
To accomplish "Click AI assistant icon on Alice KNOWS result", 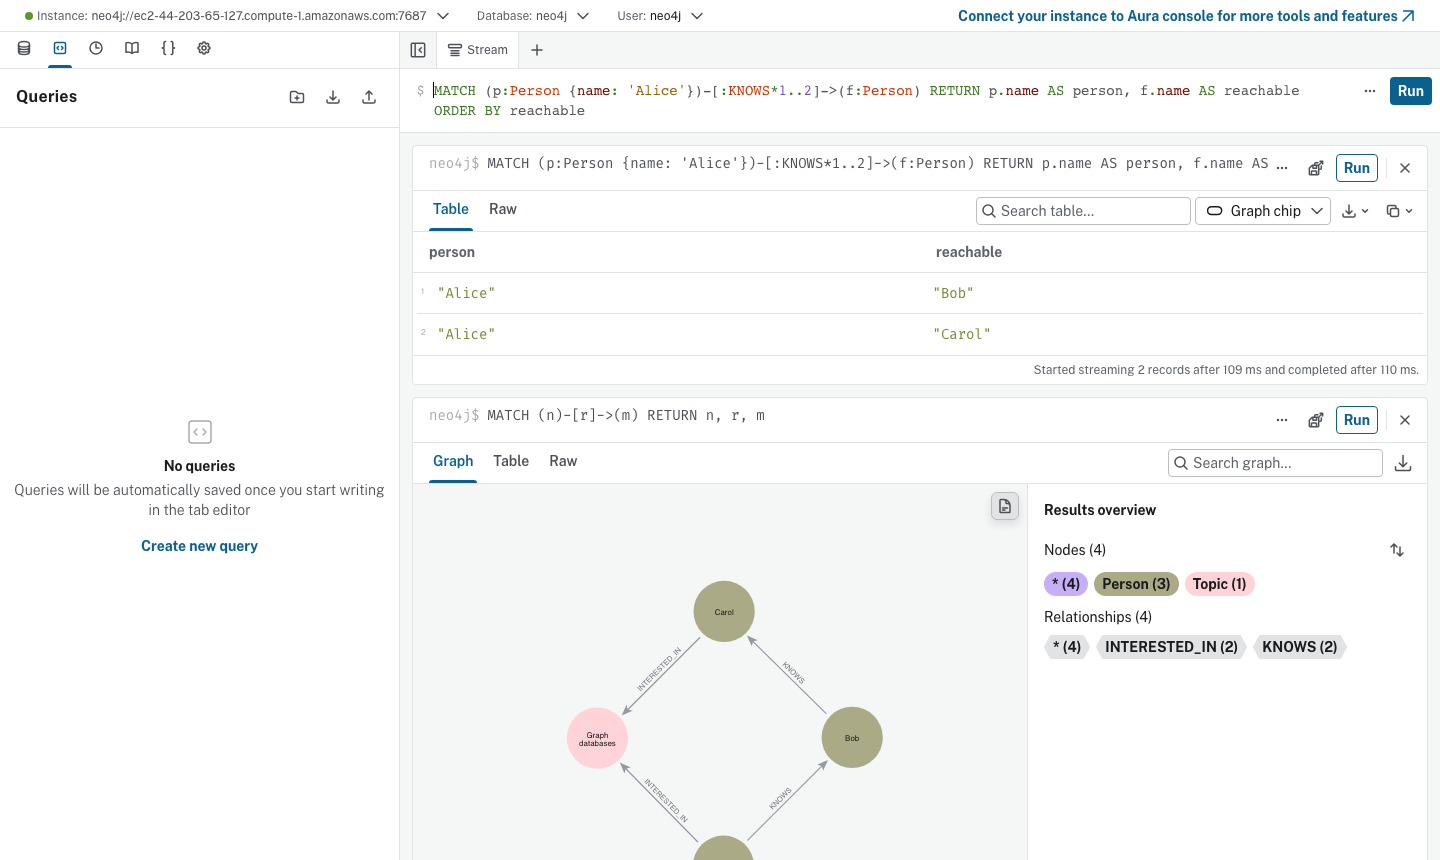I will [1316, 168].
